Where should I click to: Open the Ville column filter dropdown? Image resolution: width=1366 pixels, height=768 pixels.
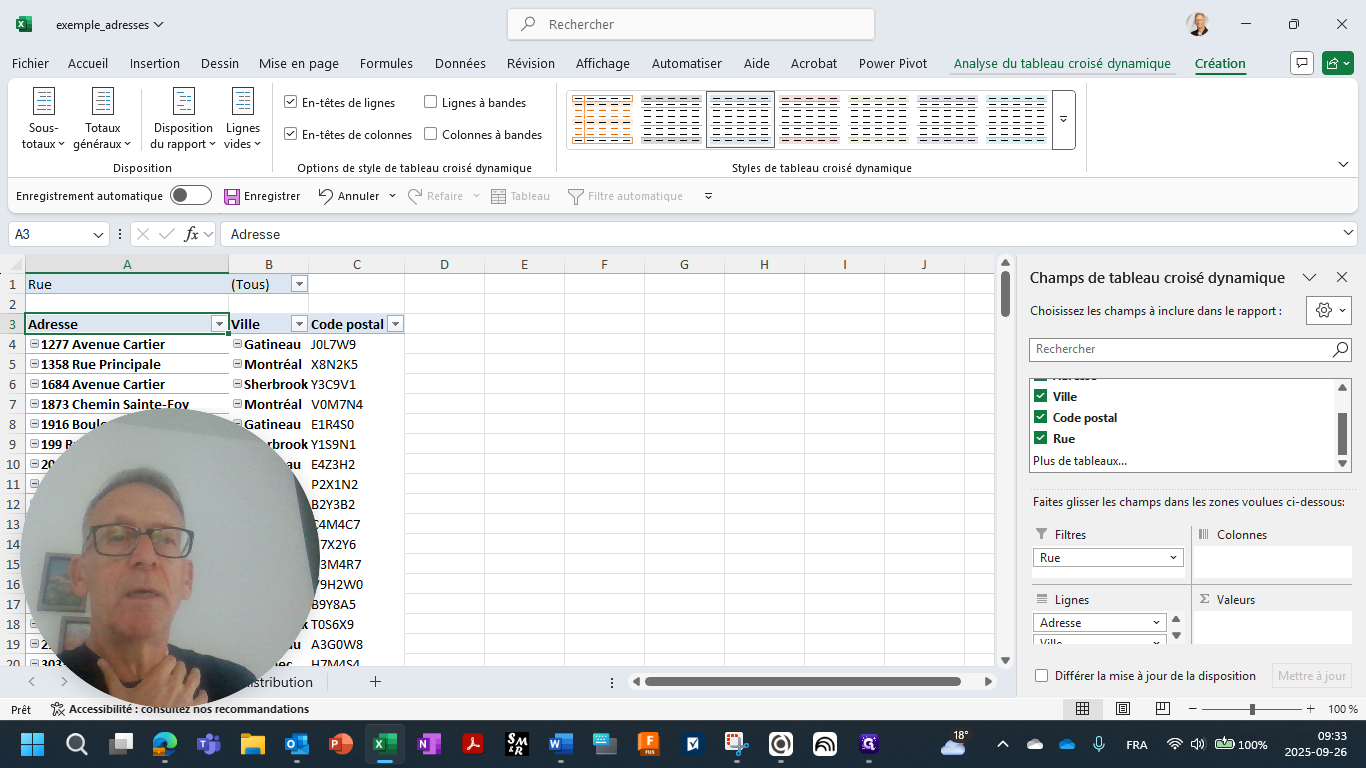(x=298, y=323)
